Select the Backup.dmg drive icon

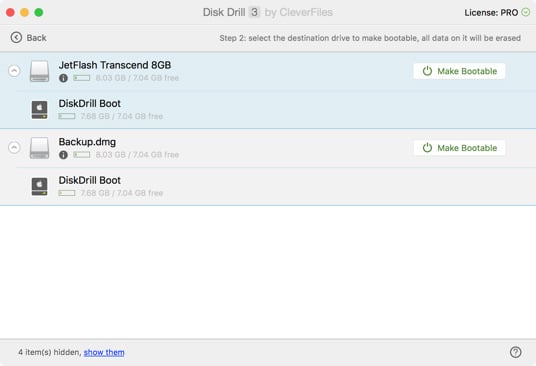[39, 148]
